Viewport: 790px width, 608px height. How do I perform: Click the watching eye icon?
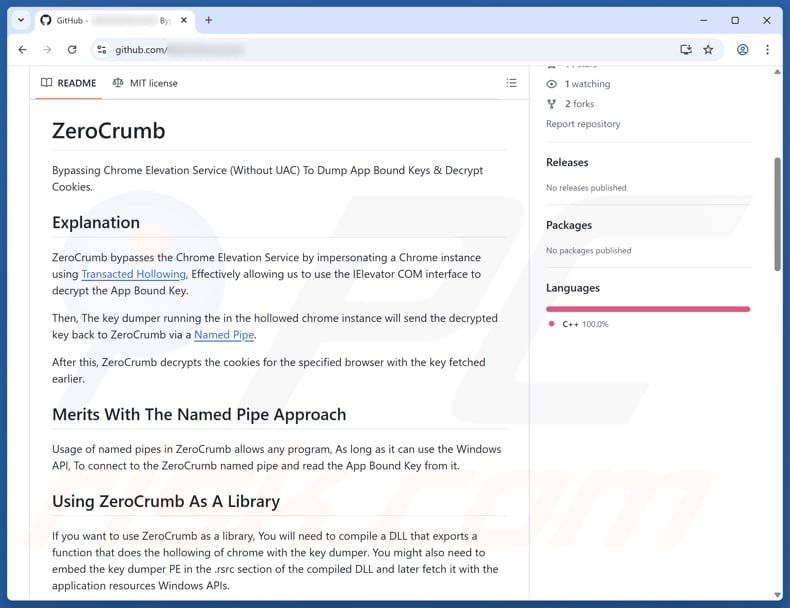[x=552, y=84]
